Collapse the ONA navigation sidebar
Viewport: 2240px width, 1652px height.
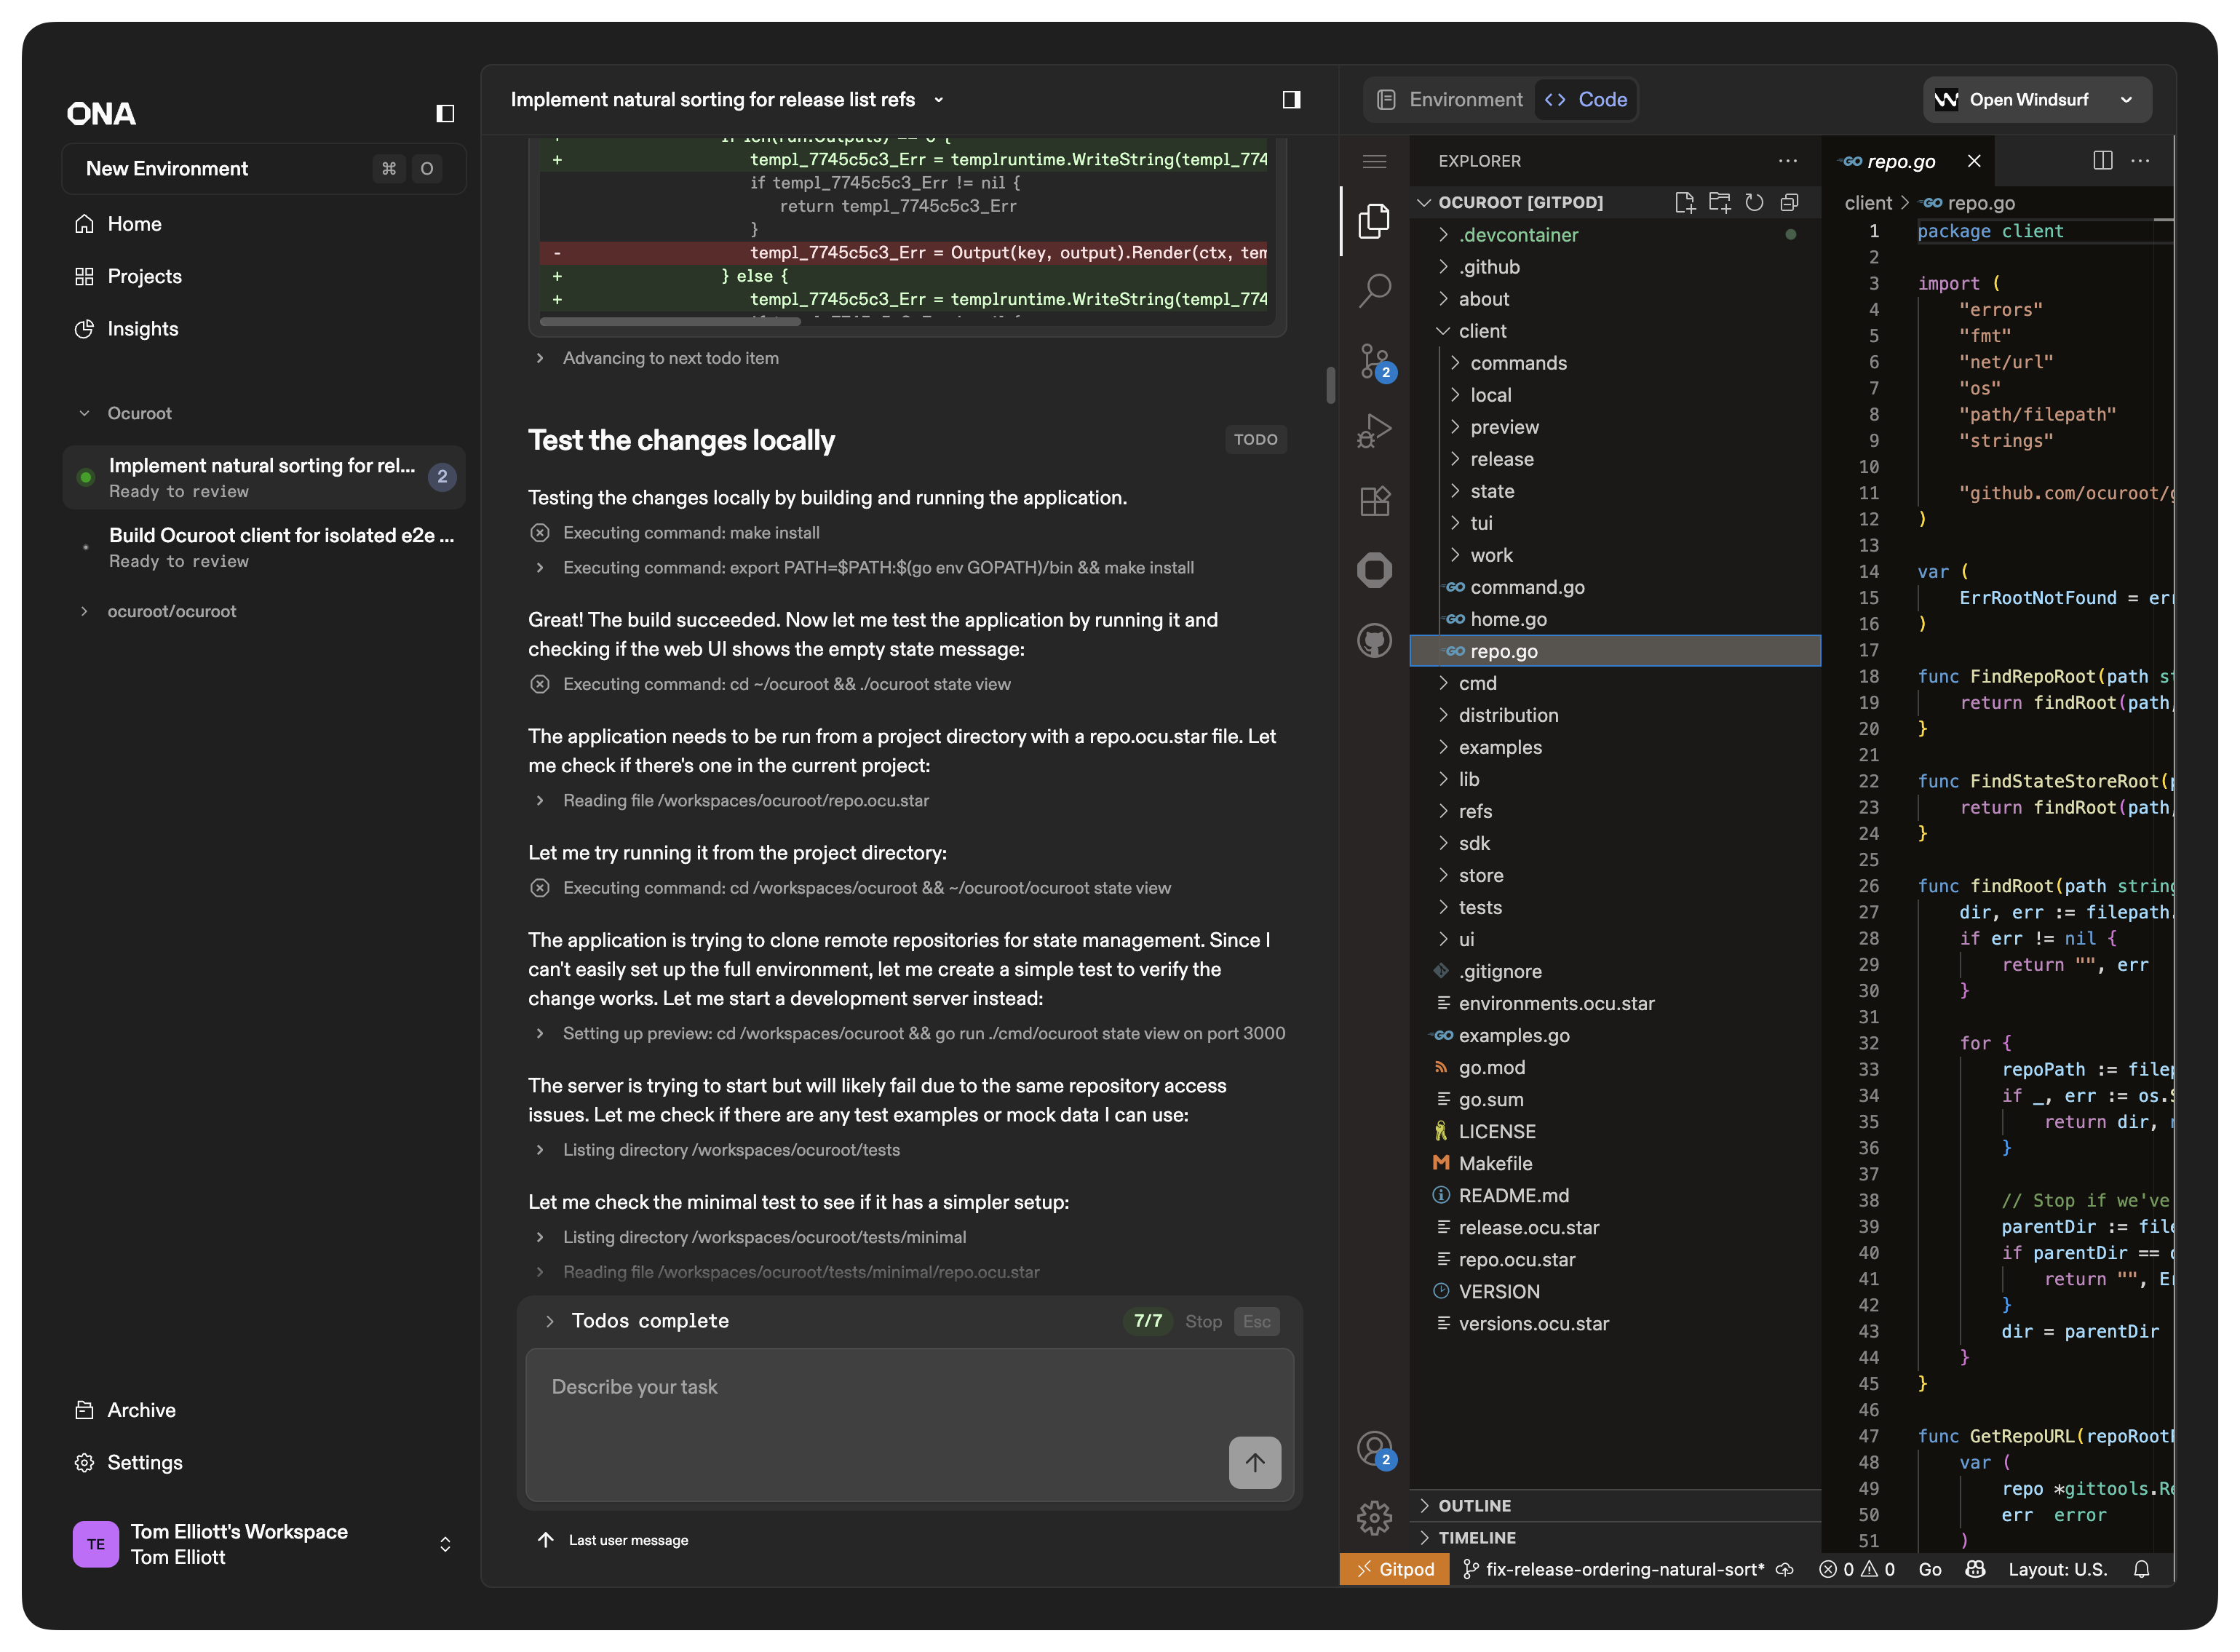pos(443,113)
